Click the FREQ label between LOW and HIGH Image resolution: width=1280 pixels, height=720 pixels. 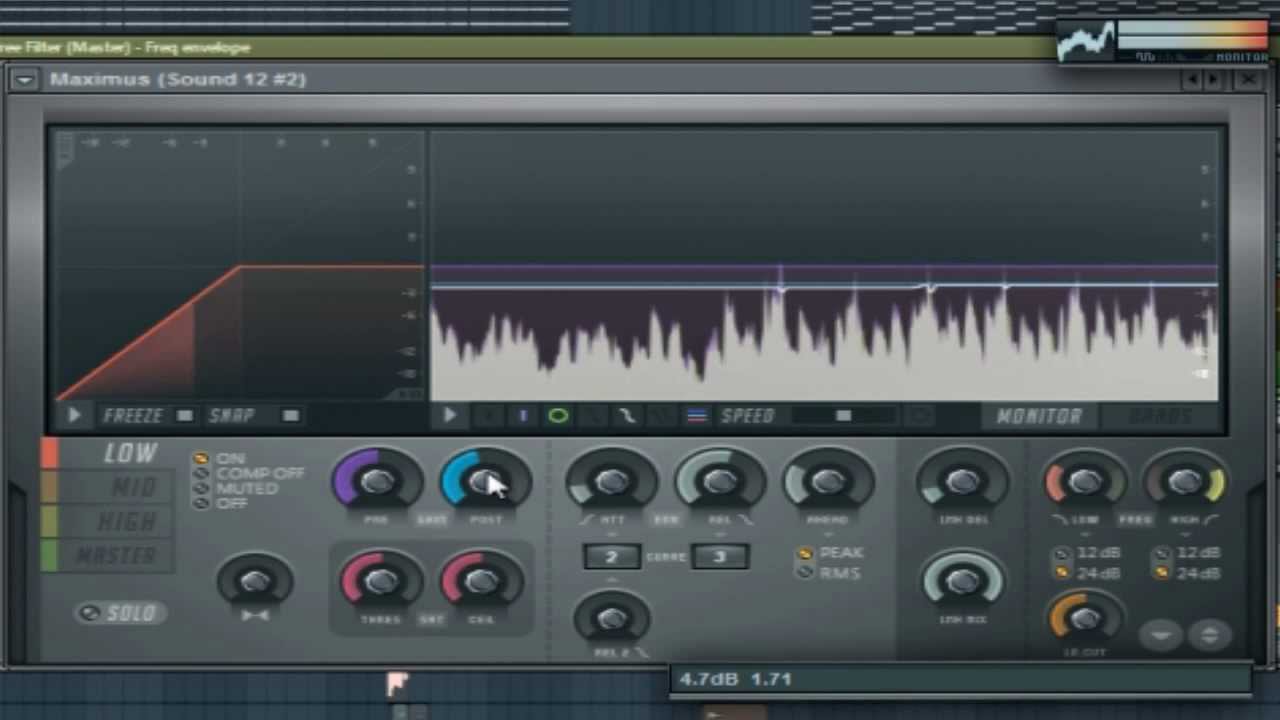(1135, 520)
